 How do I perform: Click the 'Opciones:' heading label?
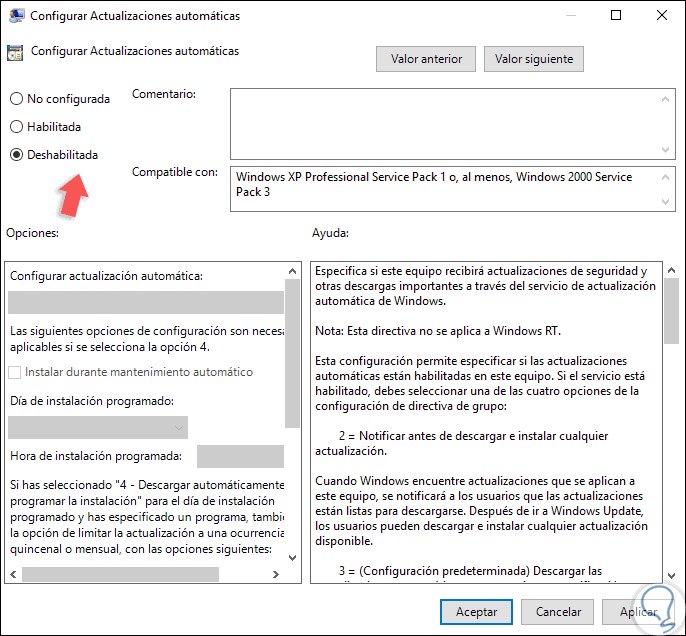pos(32,233)
